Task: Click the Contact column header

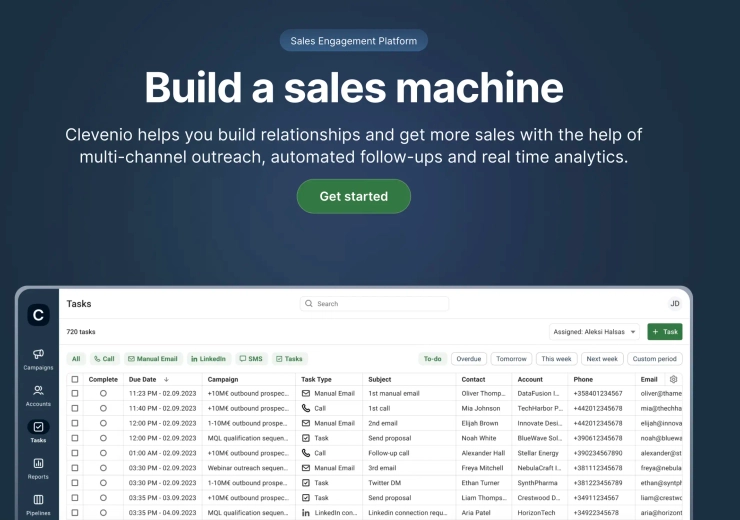Action: click(x=473, y=379)
